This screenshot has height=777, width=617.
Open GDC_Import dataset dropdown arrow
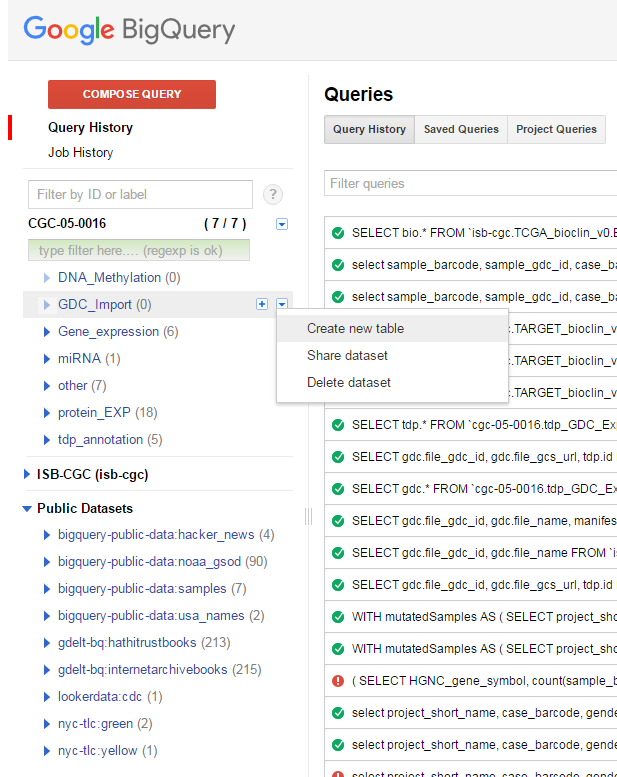point(282,304)
